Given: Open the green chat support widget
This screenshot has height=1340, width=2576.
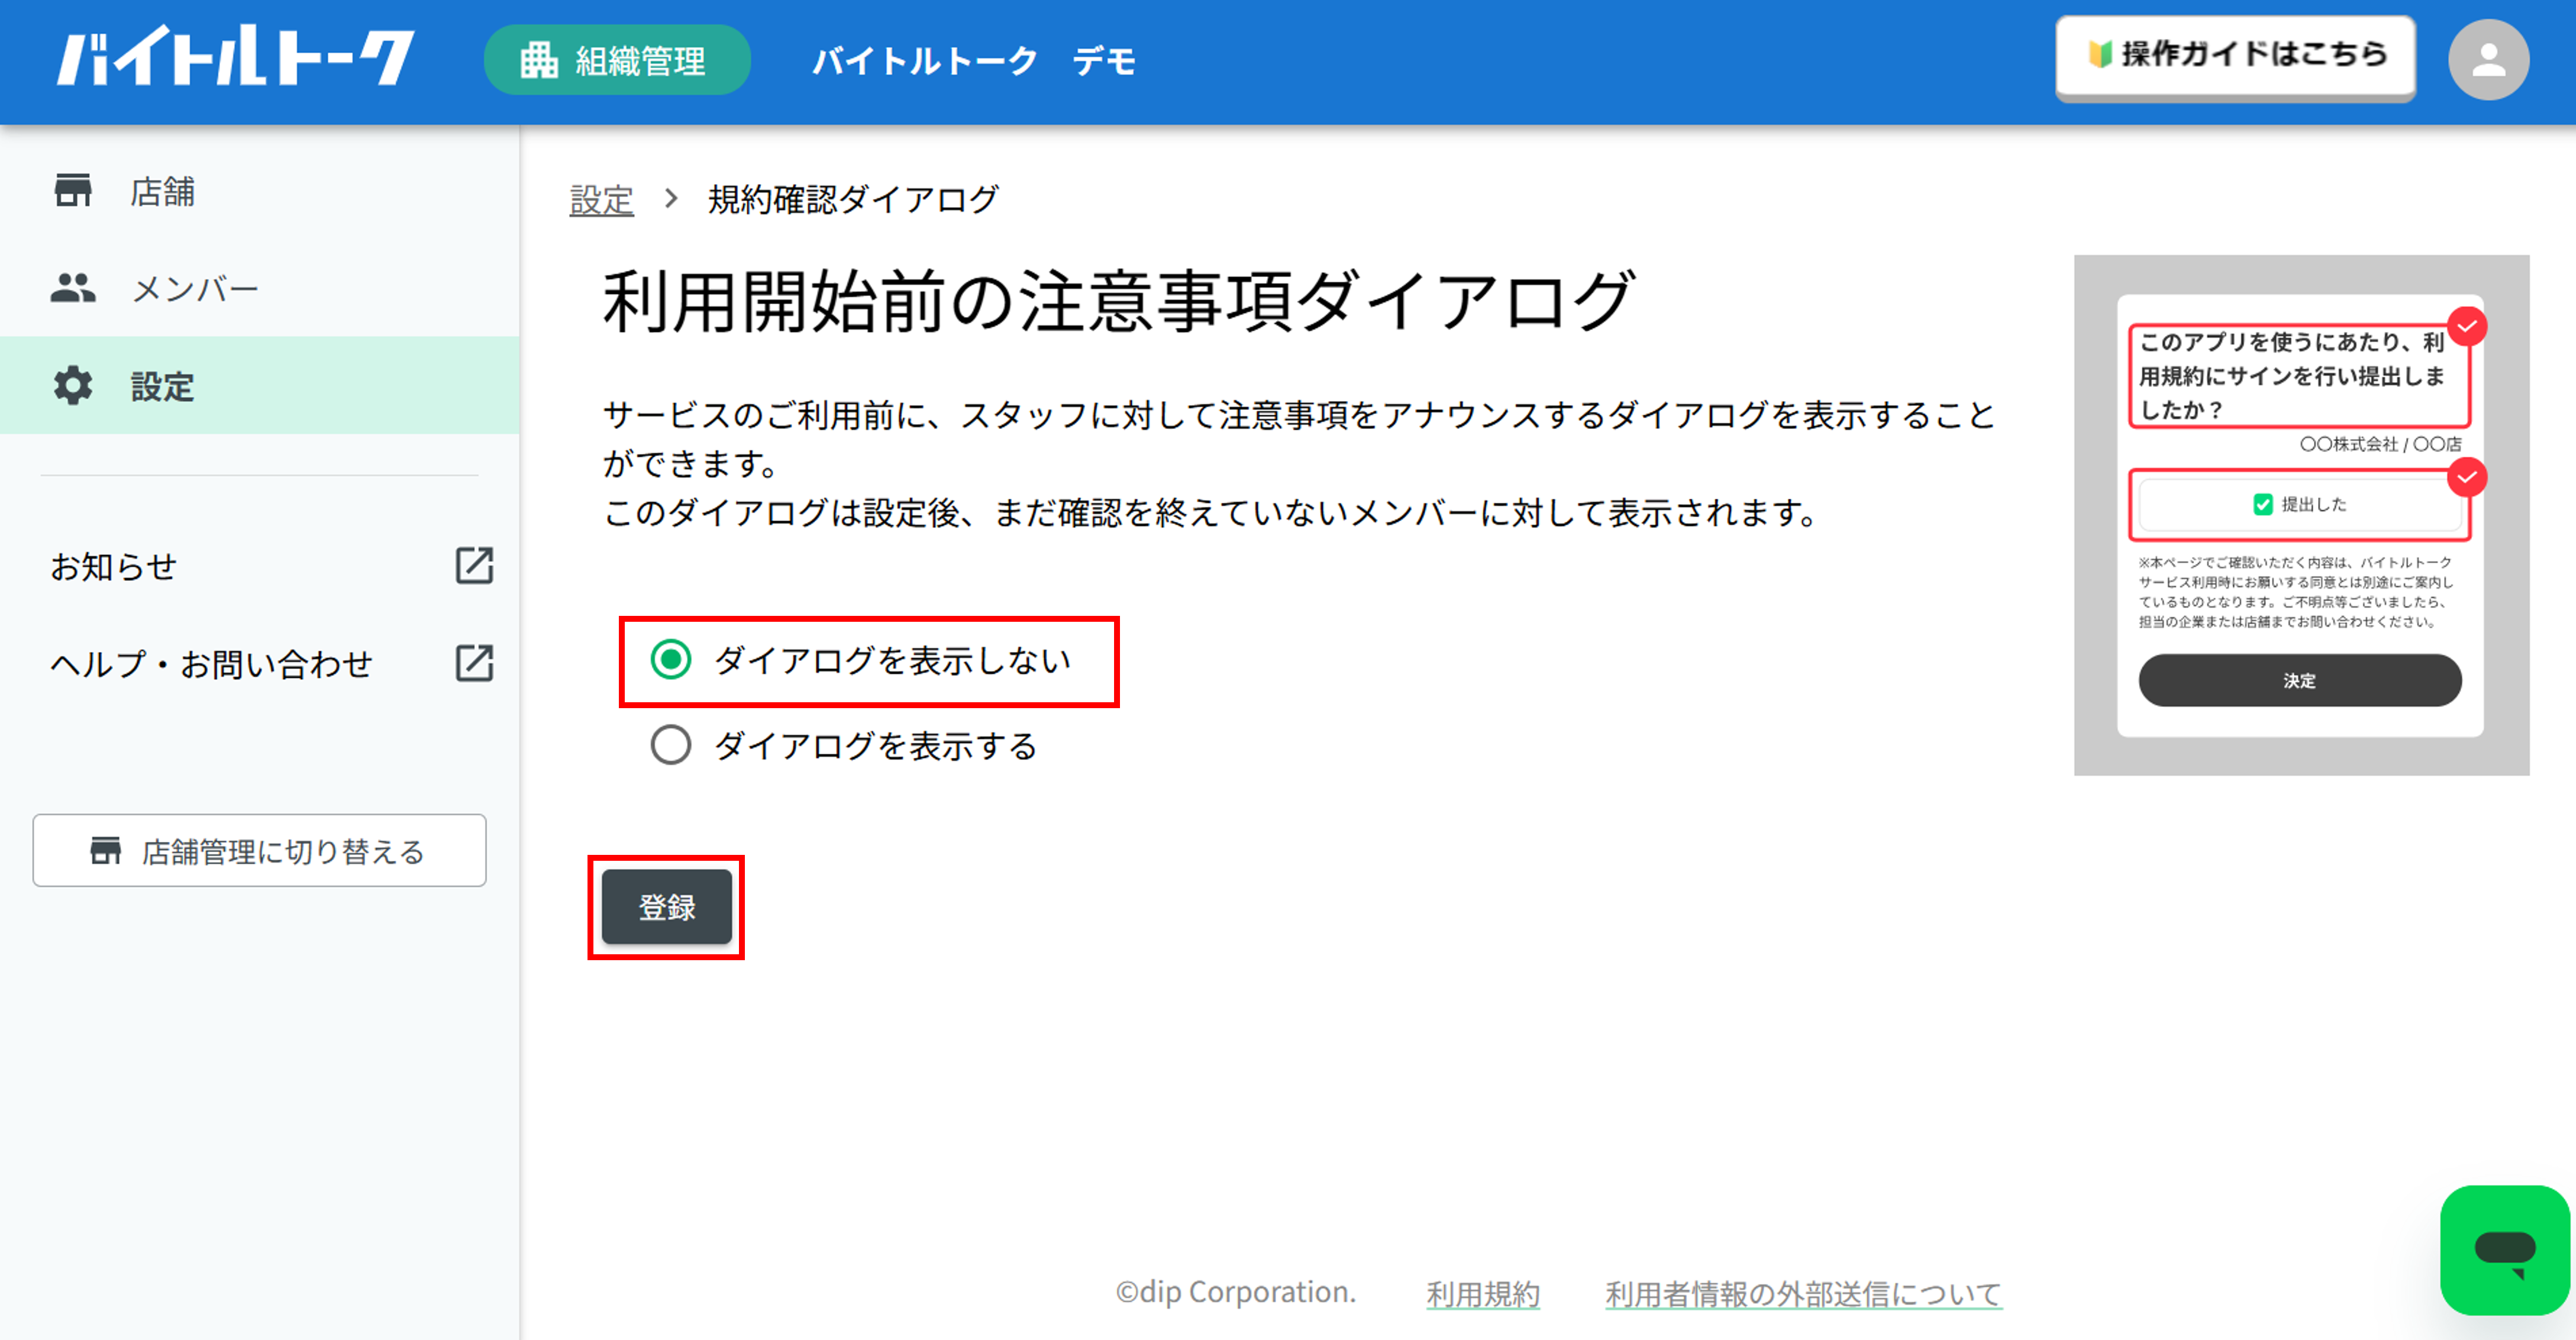Looking at the screenshot, I should (2504, 1249).
